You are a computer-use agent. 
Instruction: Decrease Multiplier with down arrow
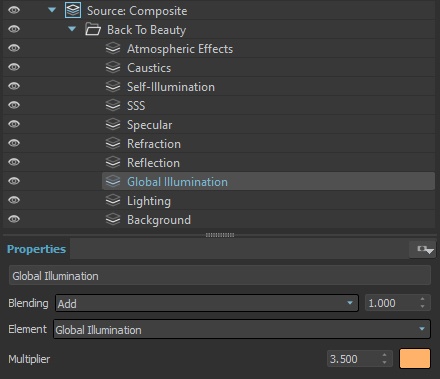(x=385, y=363)
